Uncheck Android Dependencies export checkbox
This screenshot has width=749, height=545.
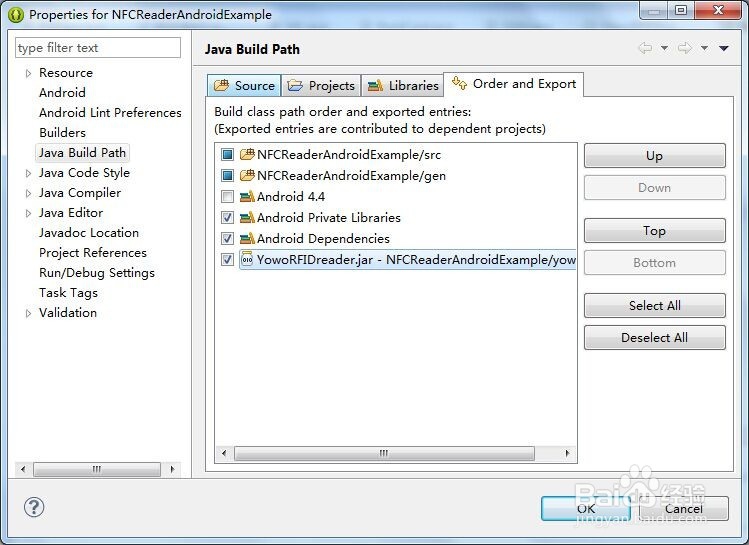pyautogui.click(x=227, y=238)
